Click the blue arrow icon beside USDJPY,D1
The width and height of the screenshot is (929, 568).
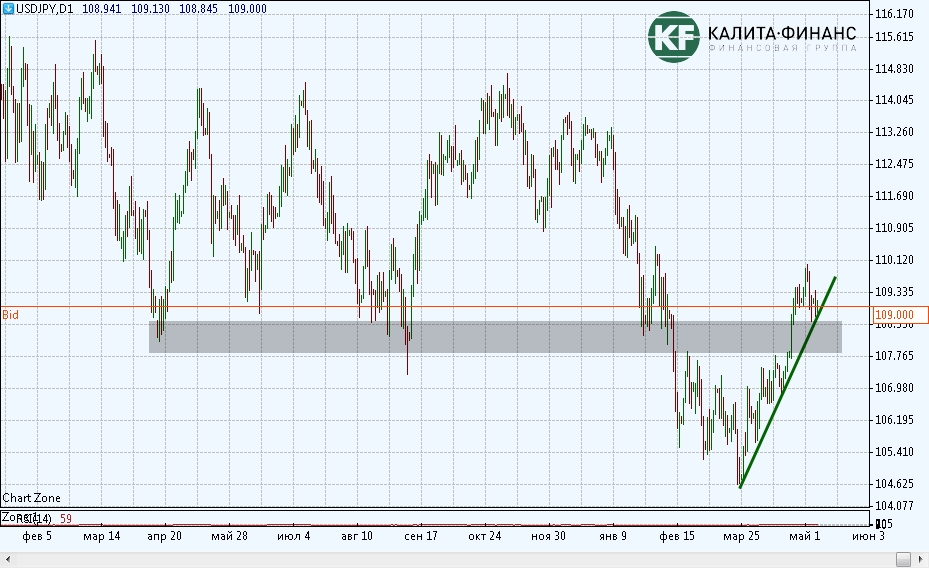pyautogui.click(x=8, y=8)
